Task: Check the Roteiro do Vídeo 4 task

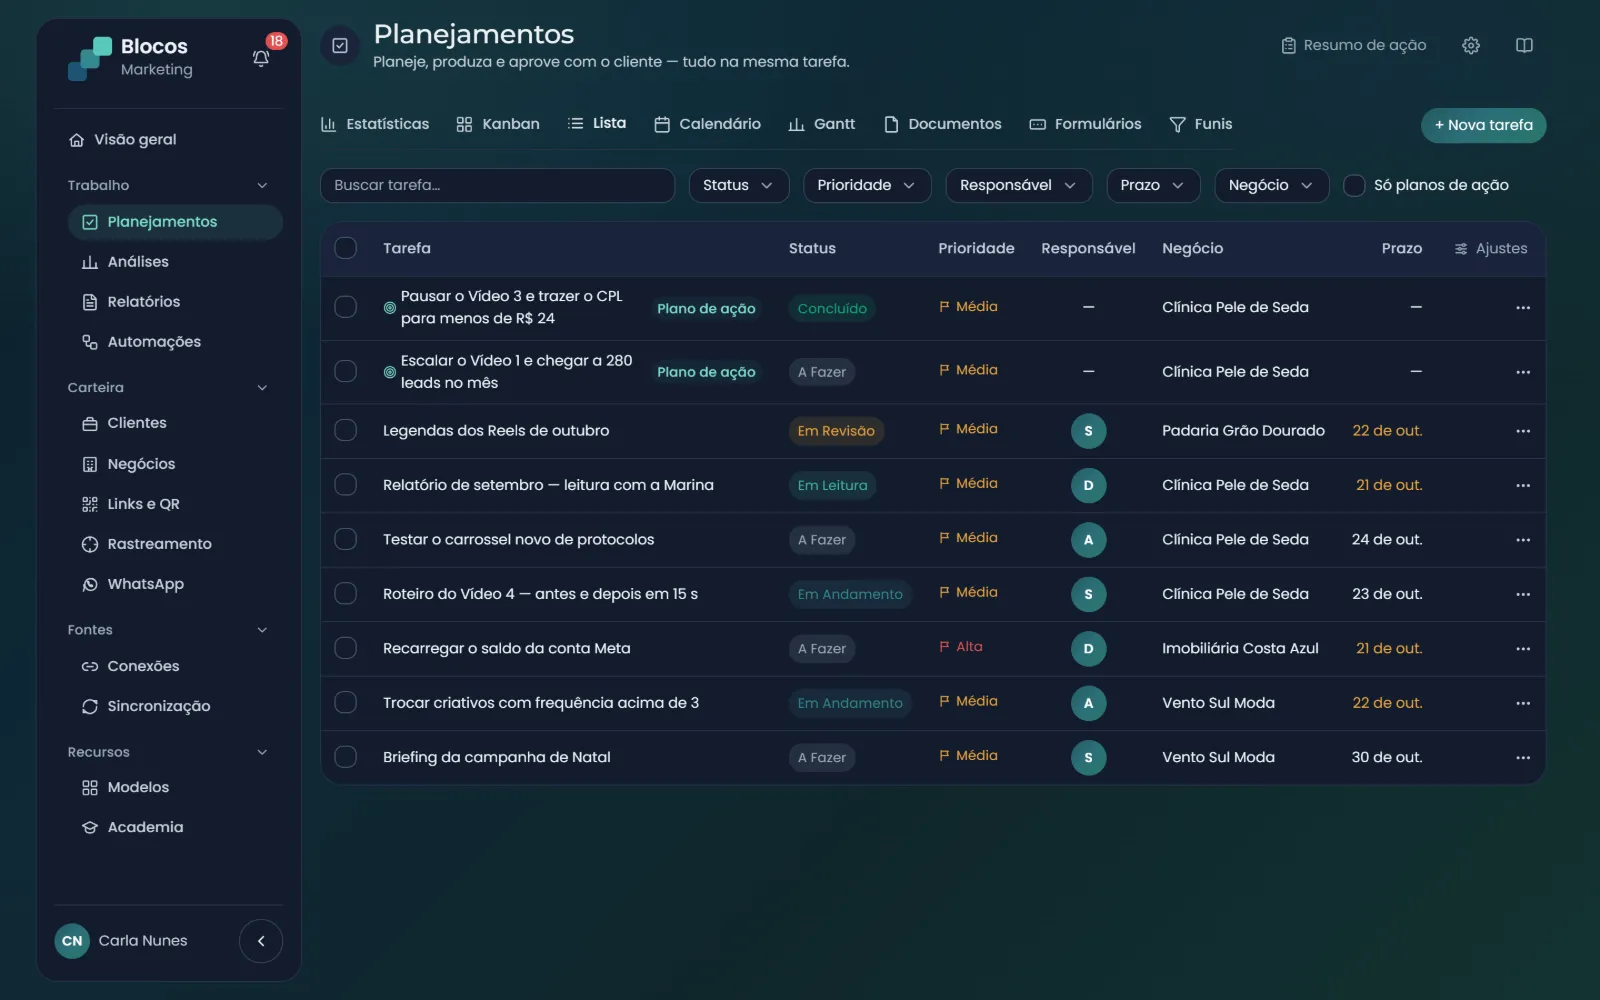Action: pyautogui.click(x=346, y=594)
